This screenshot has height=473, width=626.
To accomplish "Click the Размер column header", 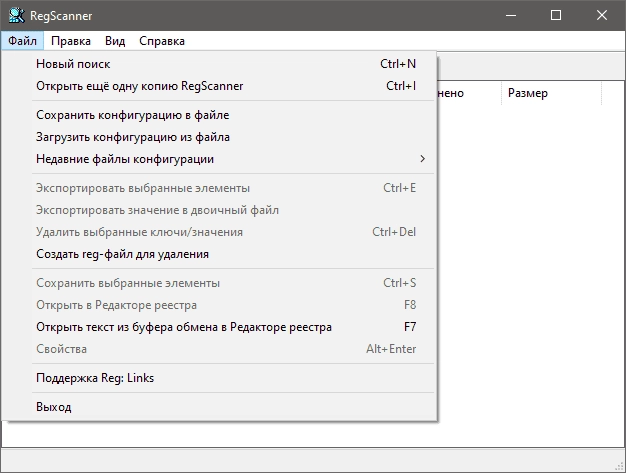I will pos(551,93).
